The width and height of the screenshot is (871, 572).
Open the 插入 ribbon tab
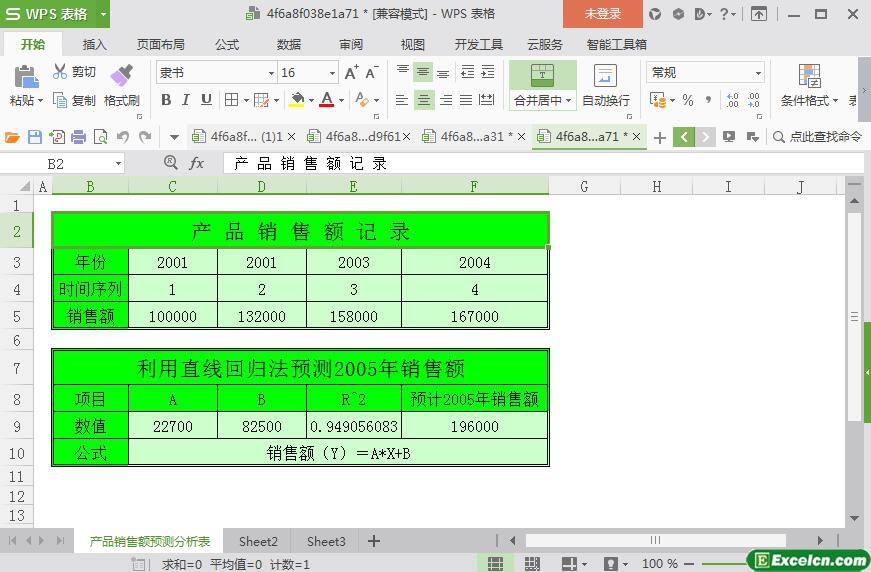click(94, 44)
